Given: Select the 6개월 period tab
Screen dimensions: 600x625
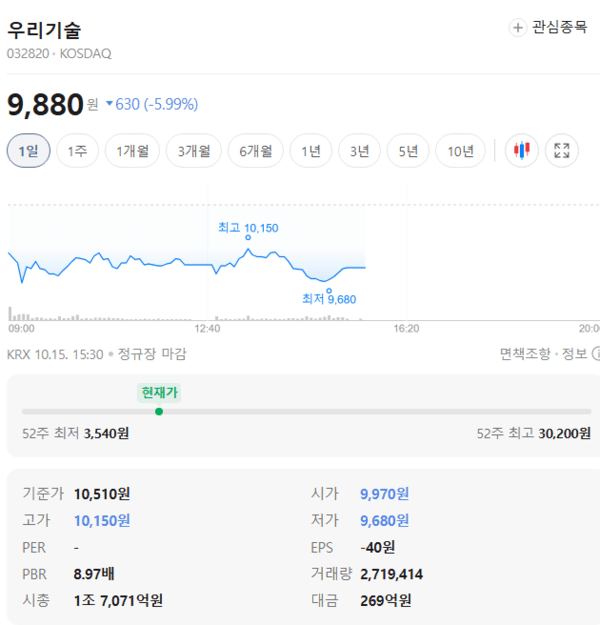Looking at the screenshot, I should [256, 151].
